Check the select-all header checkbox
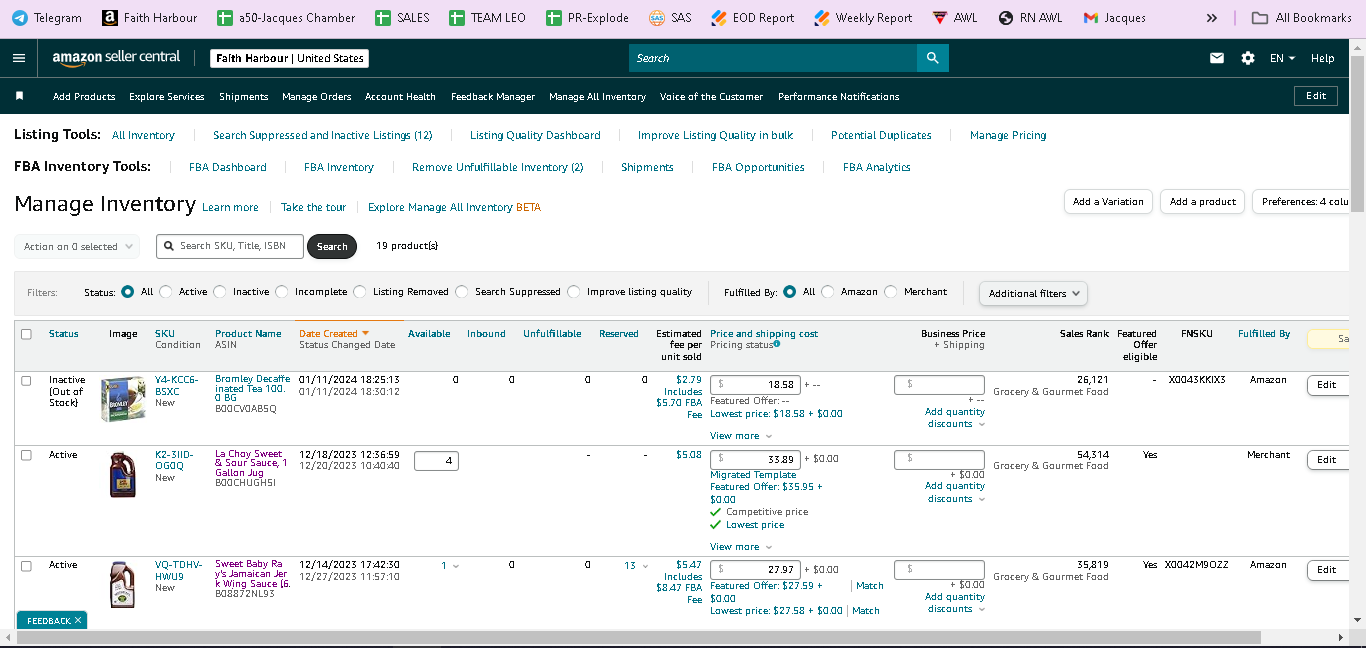 tap(27, 334)
